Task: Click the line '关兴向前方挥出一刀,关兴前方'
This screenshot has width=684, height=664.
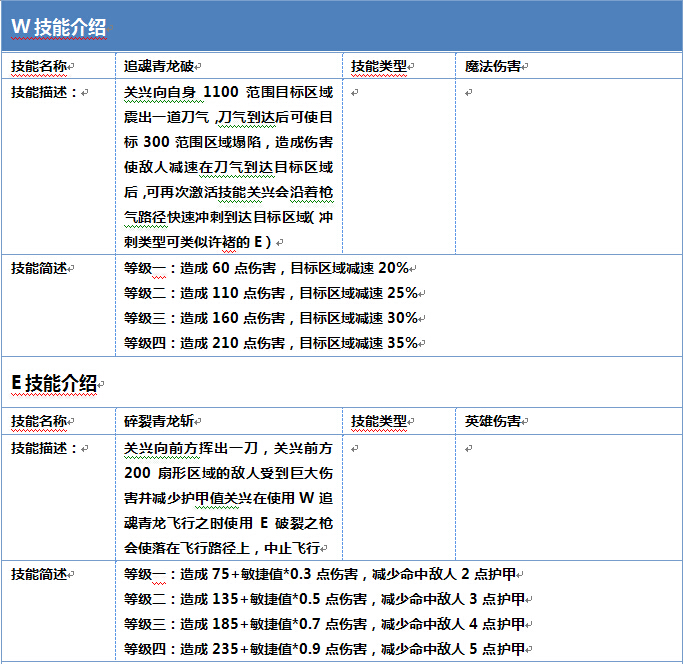Action: 229,448
